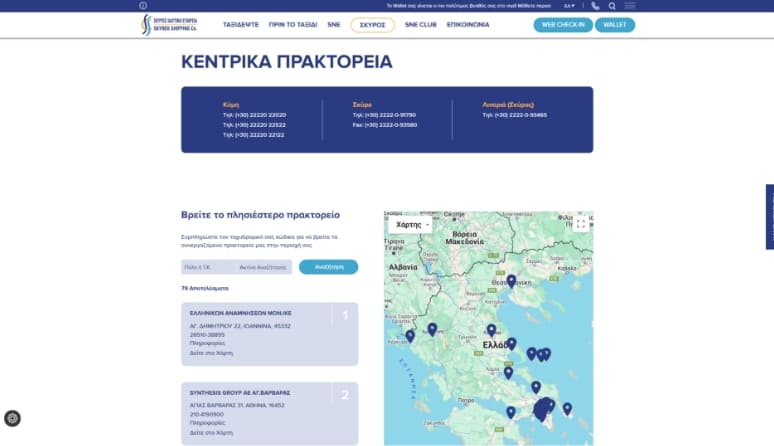Click the Athens cluster of map pins
774x446 pixels.
(x=543, y=409)
